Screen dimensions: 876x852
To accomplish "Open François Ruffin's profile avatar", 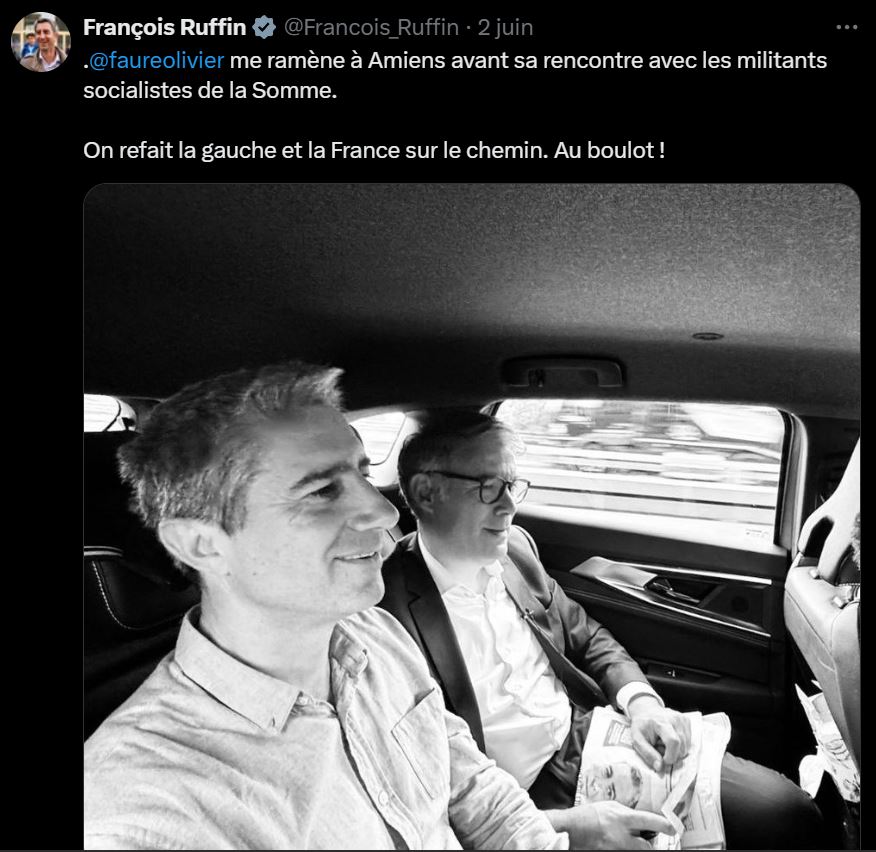I will [41, 42].
